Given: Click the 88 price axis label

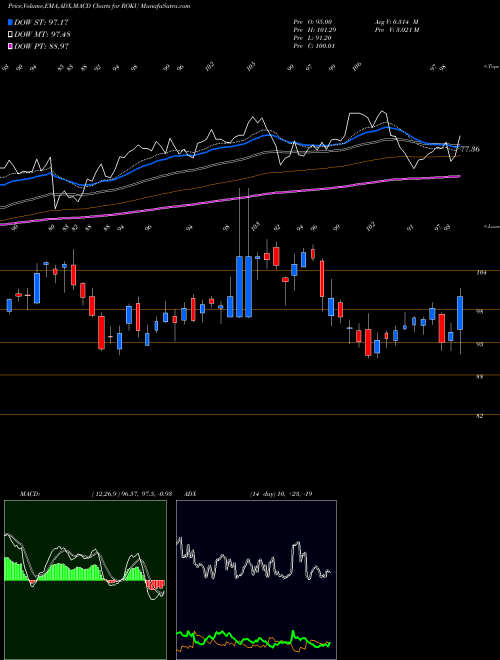Looking at the screenshot, I should pyautogui.click(x=480, y=377).
